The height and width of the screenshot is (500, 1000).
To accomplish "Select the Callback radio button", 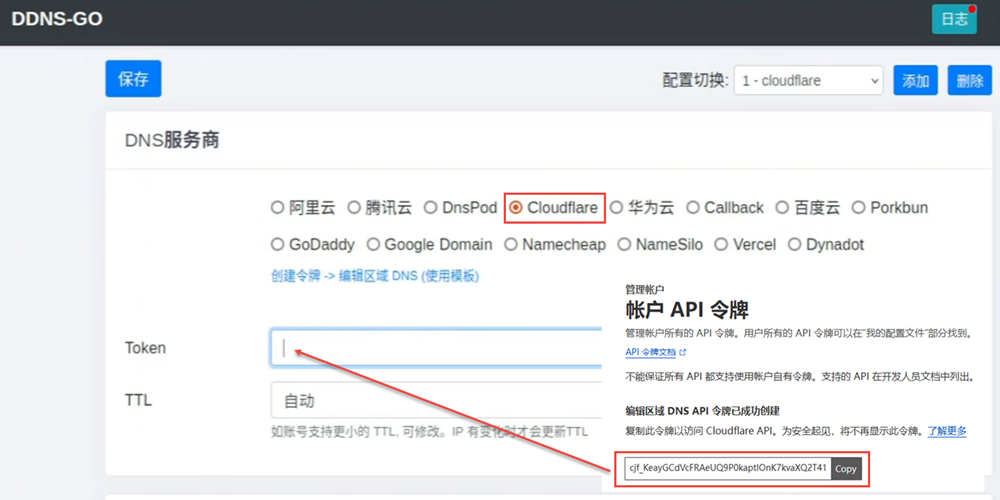I will (693, 208).
